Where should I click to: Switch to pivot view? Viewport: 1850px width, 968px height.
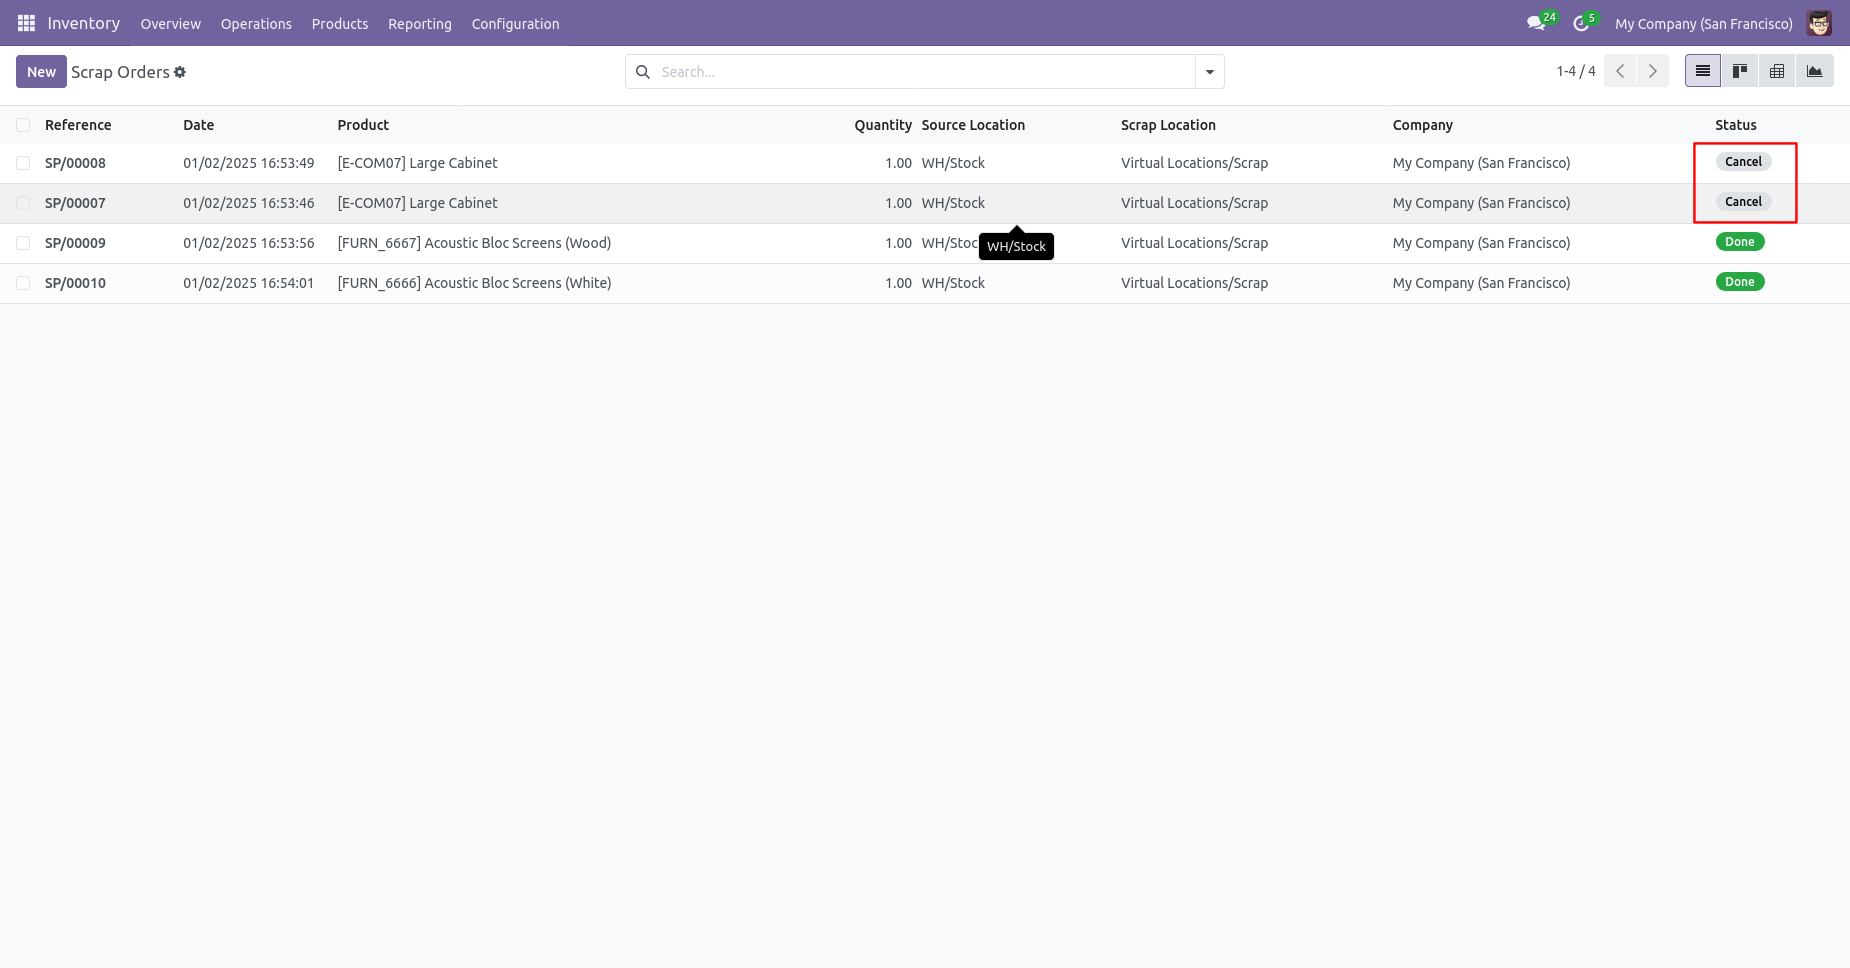coord(1777,71)
